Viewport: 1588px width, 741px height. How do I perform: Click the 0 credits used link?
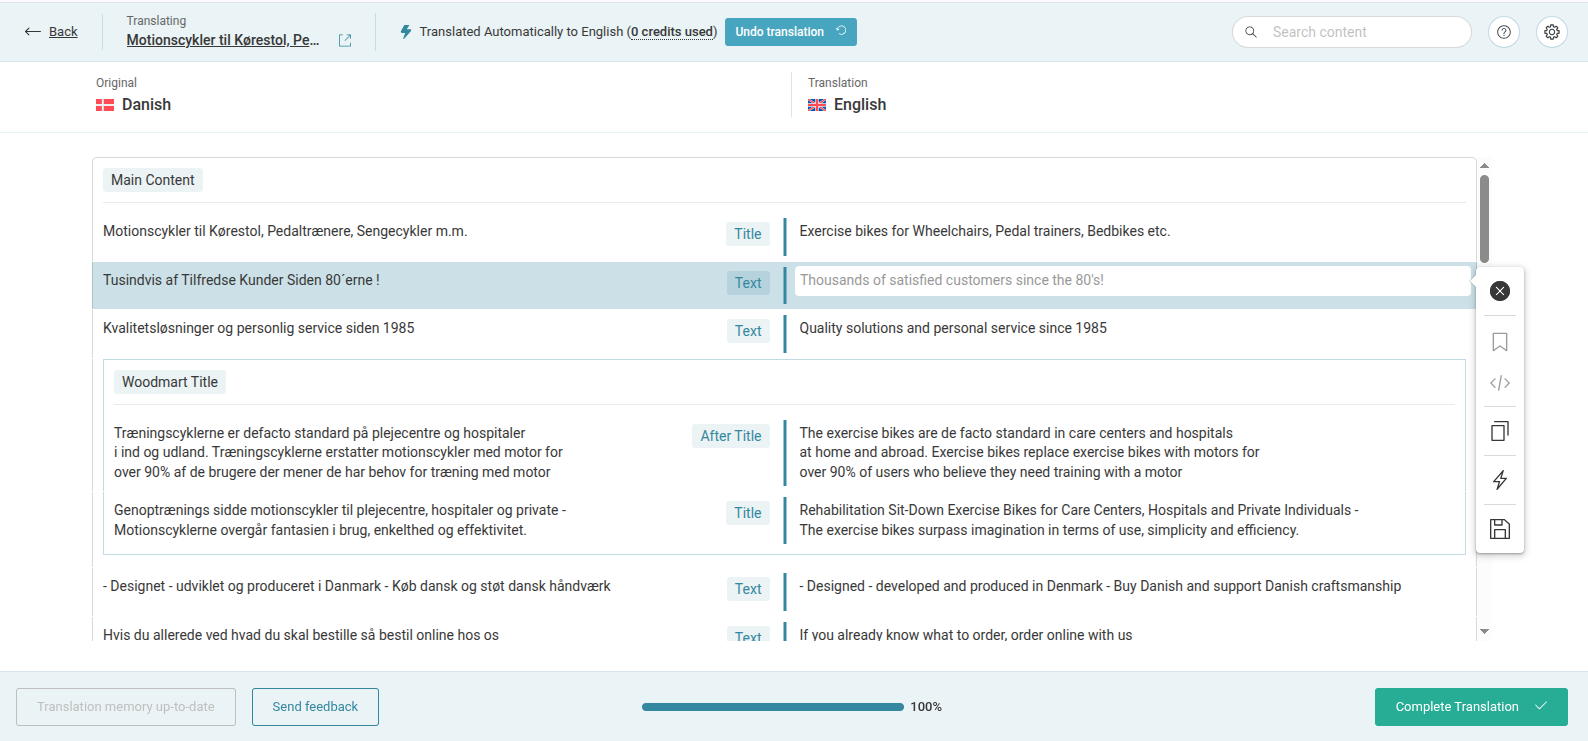[672, 32]
